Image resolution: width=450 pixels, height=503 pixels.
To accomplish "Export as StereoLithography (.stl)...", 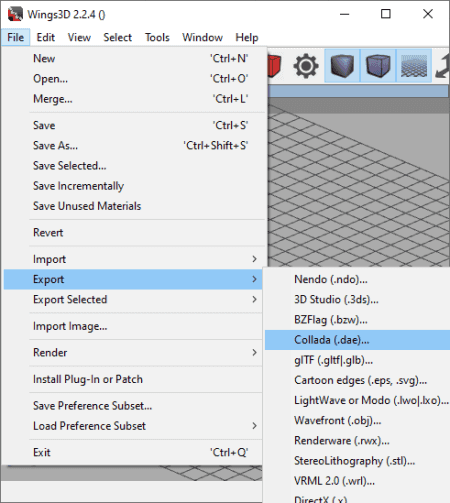I will (x=357, y=461).
